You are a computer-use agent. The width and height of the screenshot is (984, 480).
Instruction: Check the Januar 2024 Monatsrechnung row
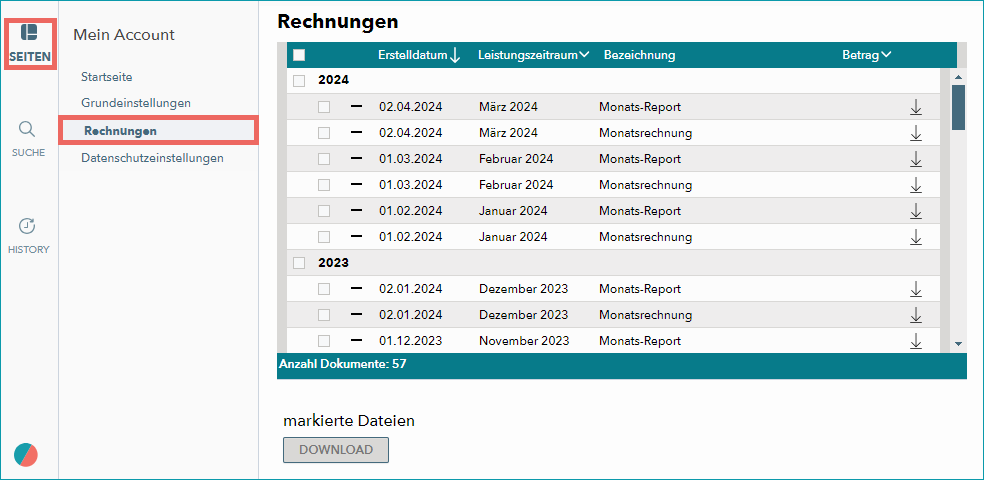(x=324, y=237)
